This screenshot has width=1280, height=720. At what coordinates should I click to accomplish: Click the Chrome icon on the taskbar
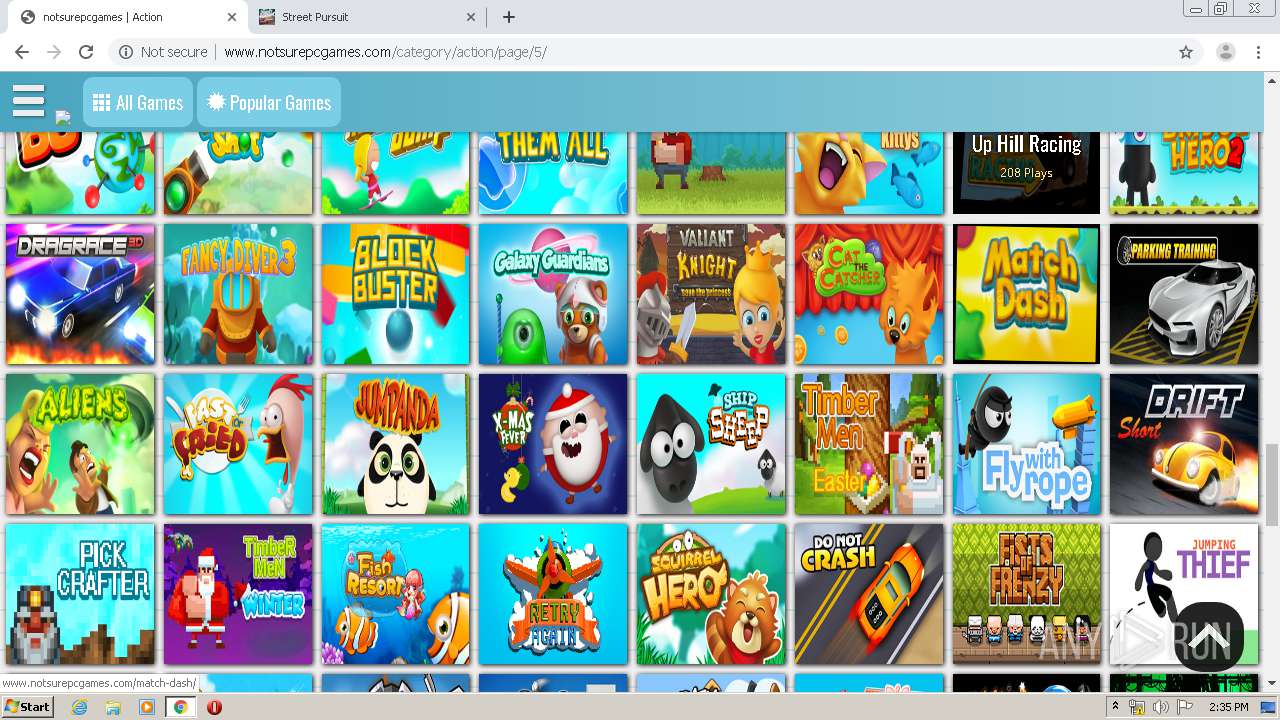pos(180,707)
